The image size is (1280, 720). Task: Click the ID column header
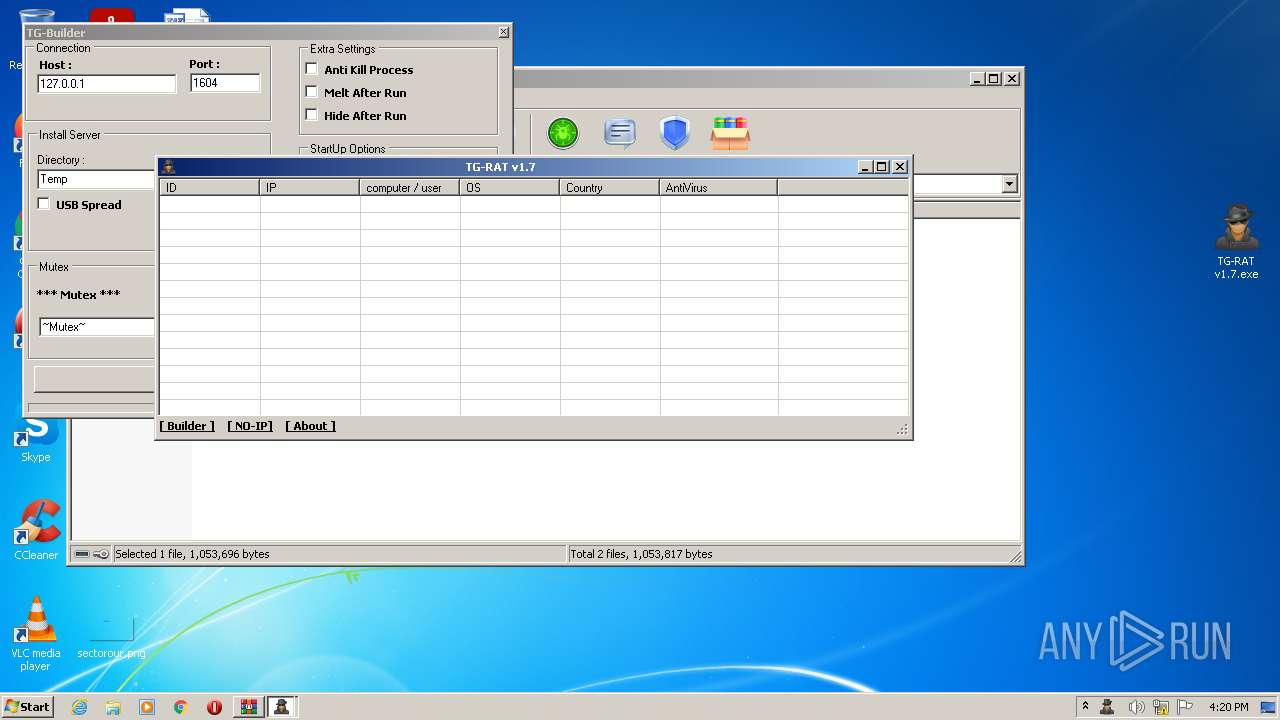point(210,187)
